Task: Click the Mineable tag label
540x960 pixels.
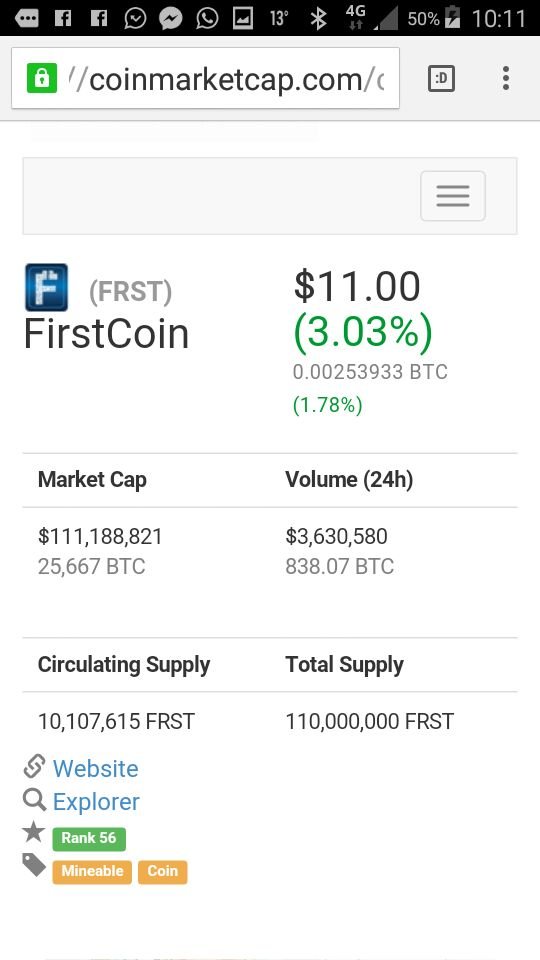Action: (x=92, y=872)
